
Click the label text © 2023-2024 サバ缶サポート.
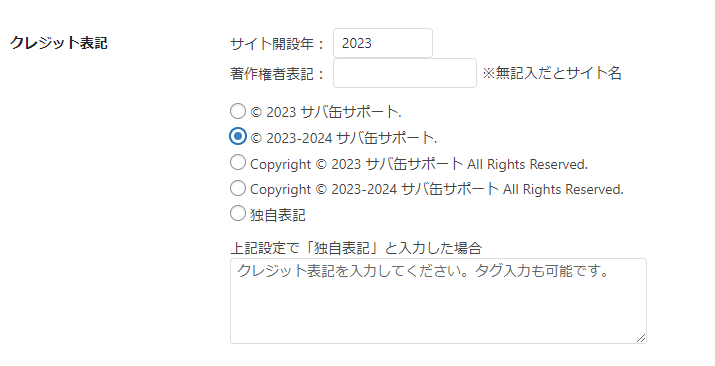(x=343, y=138)
